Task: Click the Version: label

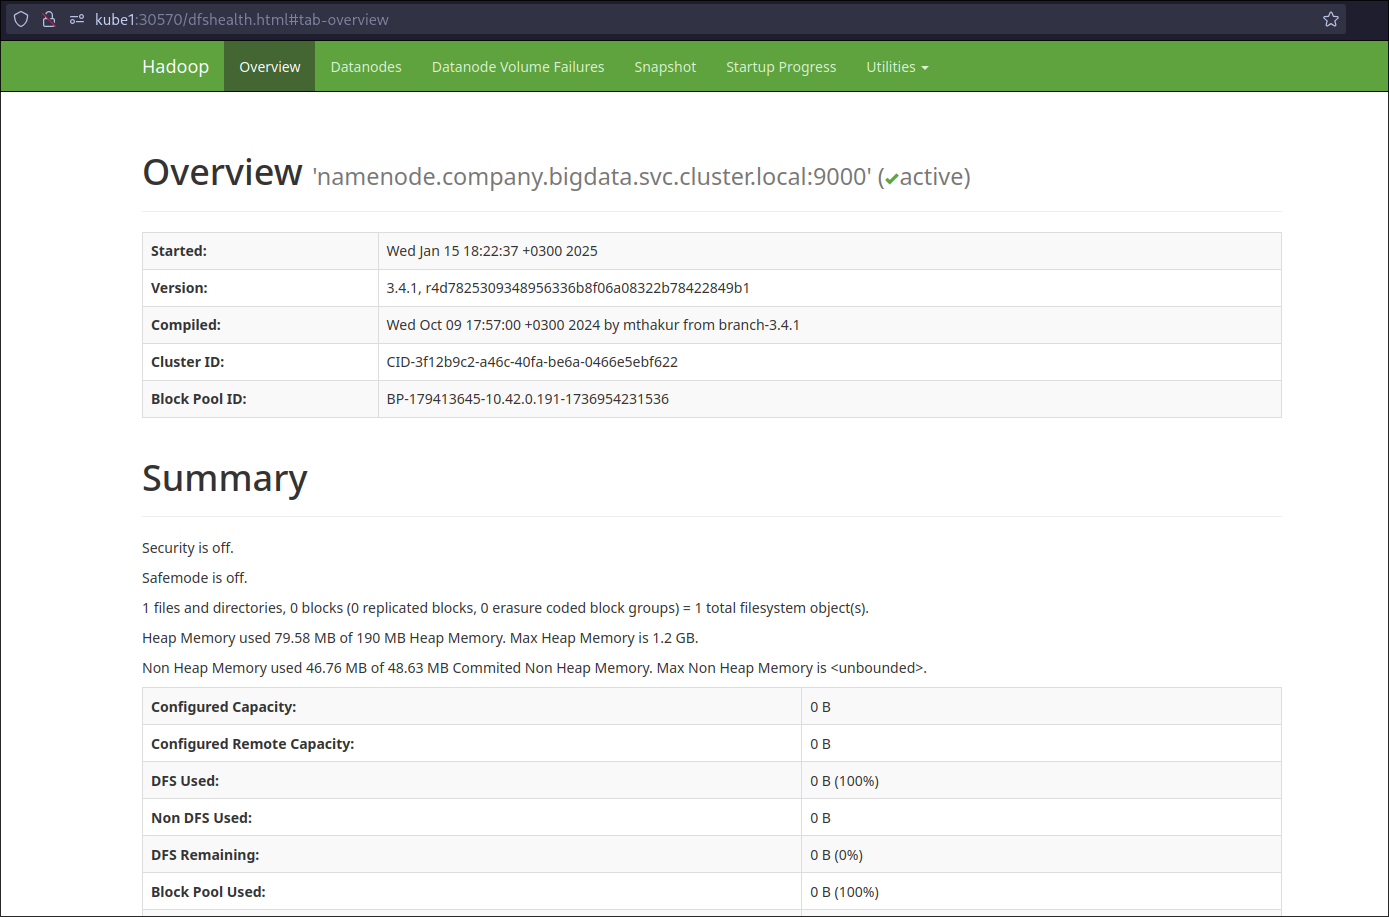Action: pos(179,288)
